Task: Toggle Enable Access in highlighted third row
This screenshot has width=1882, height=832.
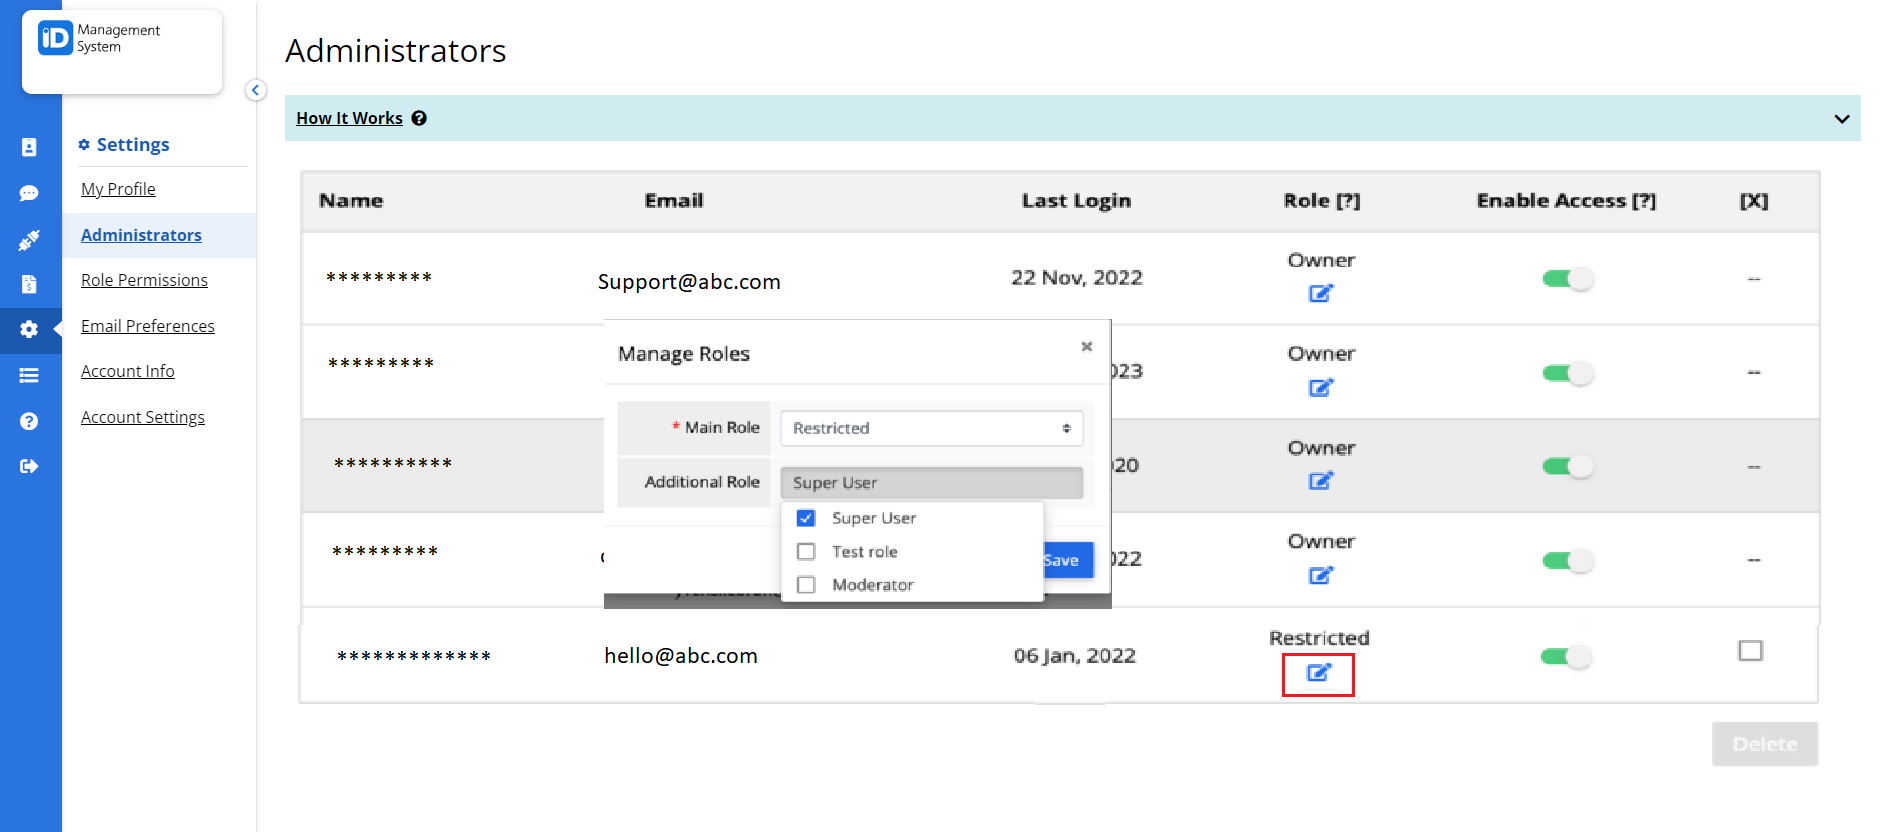Action: point(1567,466)
